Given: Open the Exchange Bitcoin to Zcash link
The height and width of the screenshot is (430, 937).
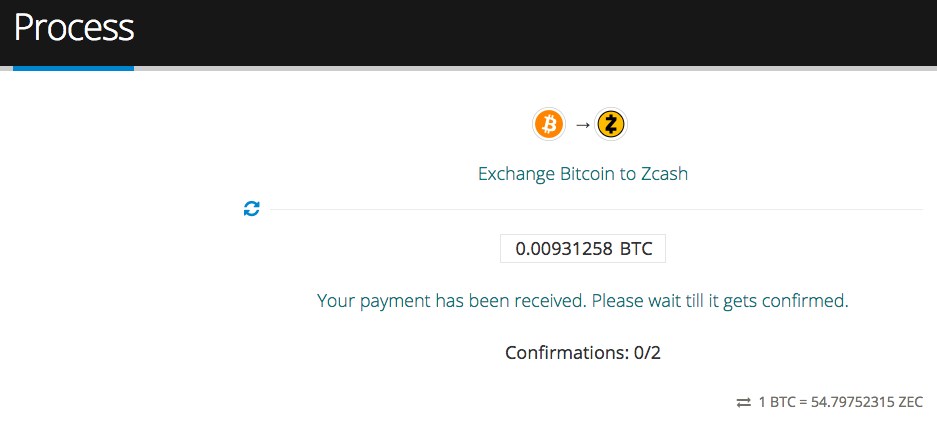Looking at the screenshot, I should pyautogui.click(x=583, y=174).
